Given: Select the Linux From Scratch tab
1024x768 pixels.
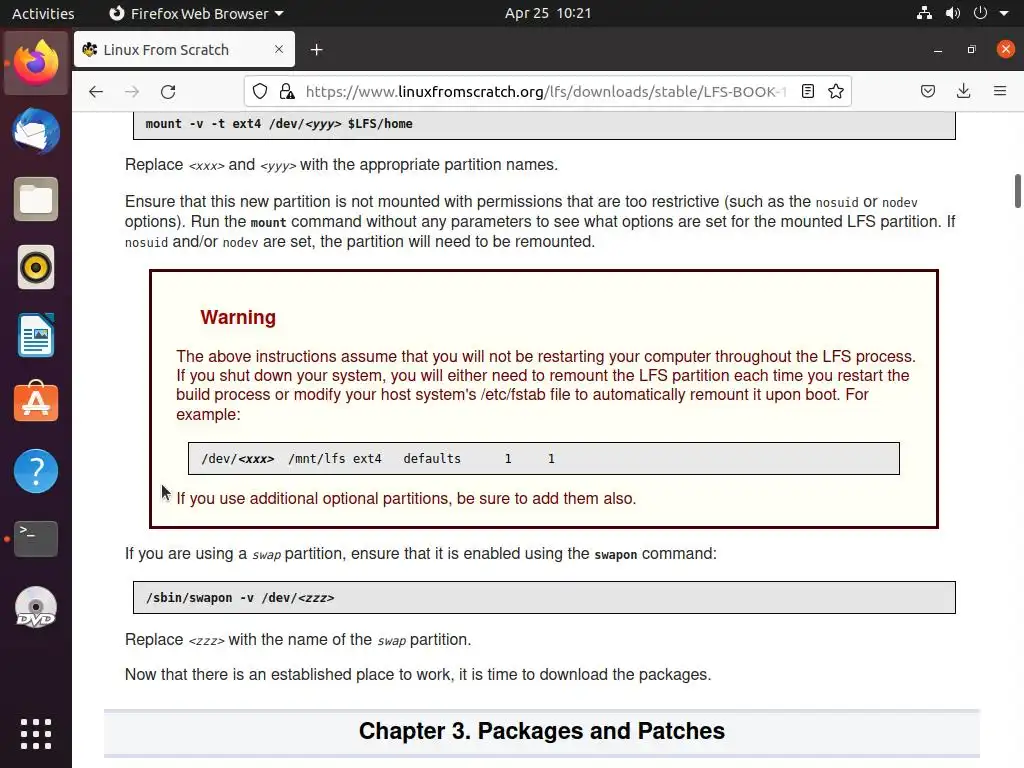Looking at the screenshot, I should (184, 49).
